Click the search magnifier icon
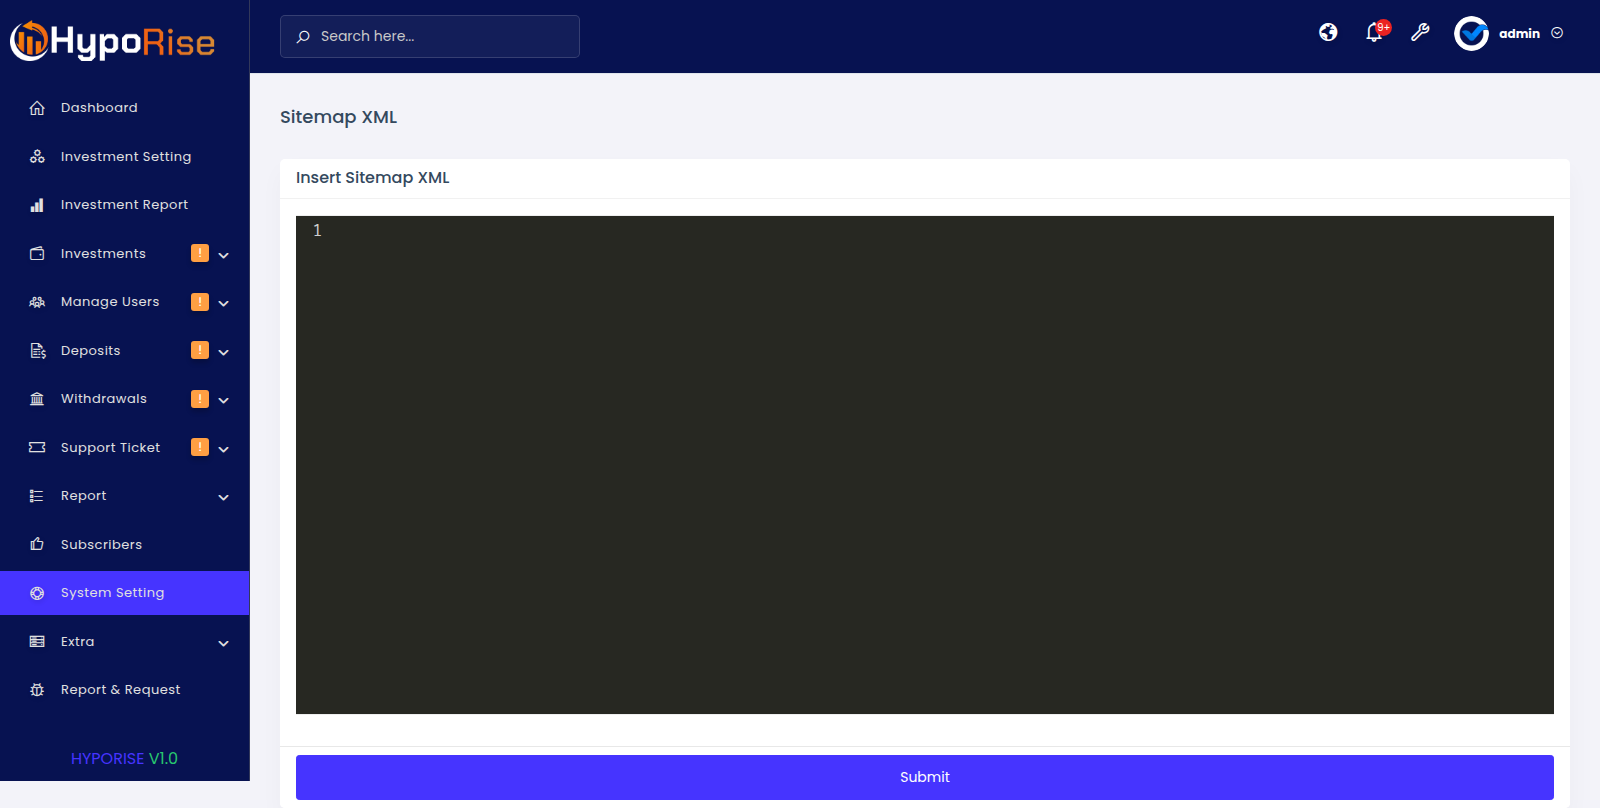This screenshot has height=808, width=1600. pyautogui.click(x=303, y=37)
